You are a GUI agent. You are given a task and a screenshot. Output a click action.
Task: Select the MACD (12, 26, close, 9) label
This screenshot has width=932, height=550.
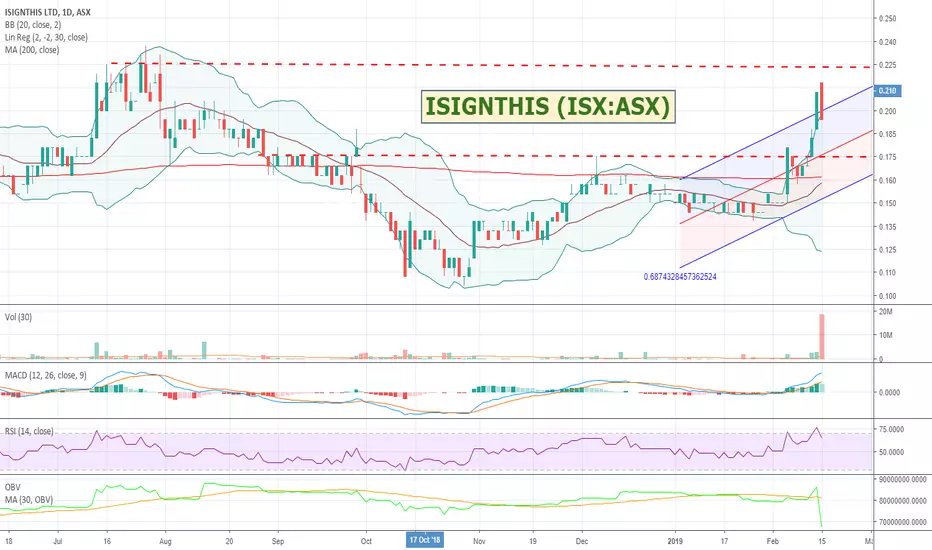point(45,375)
